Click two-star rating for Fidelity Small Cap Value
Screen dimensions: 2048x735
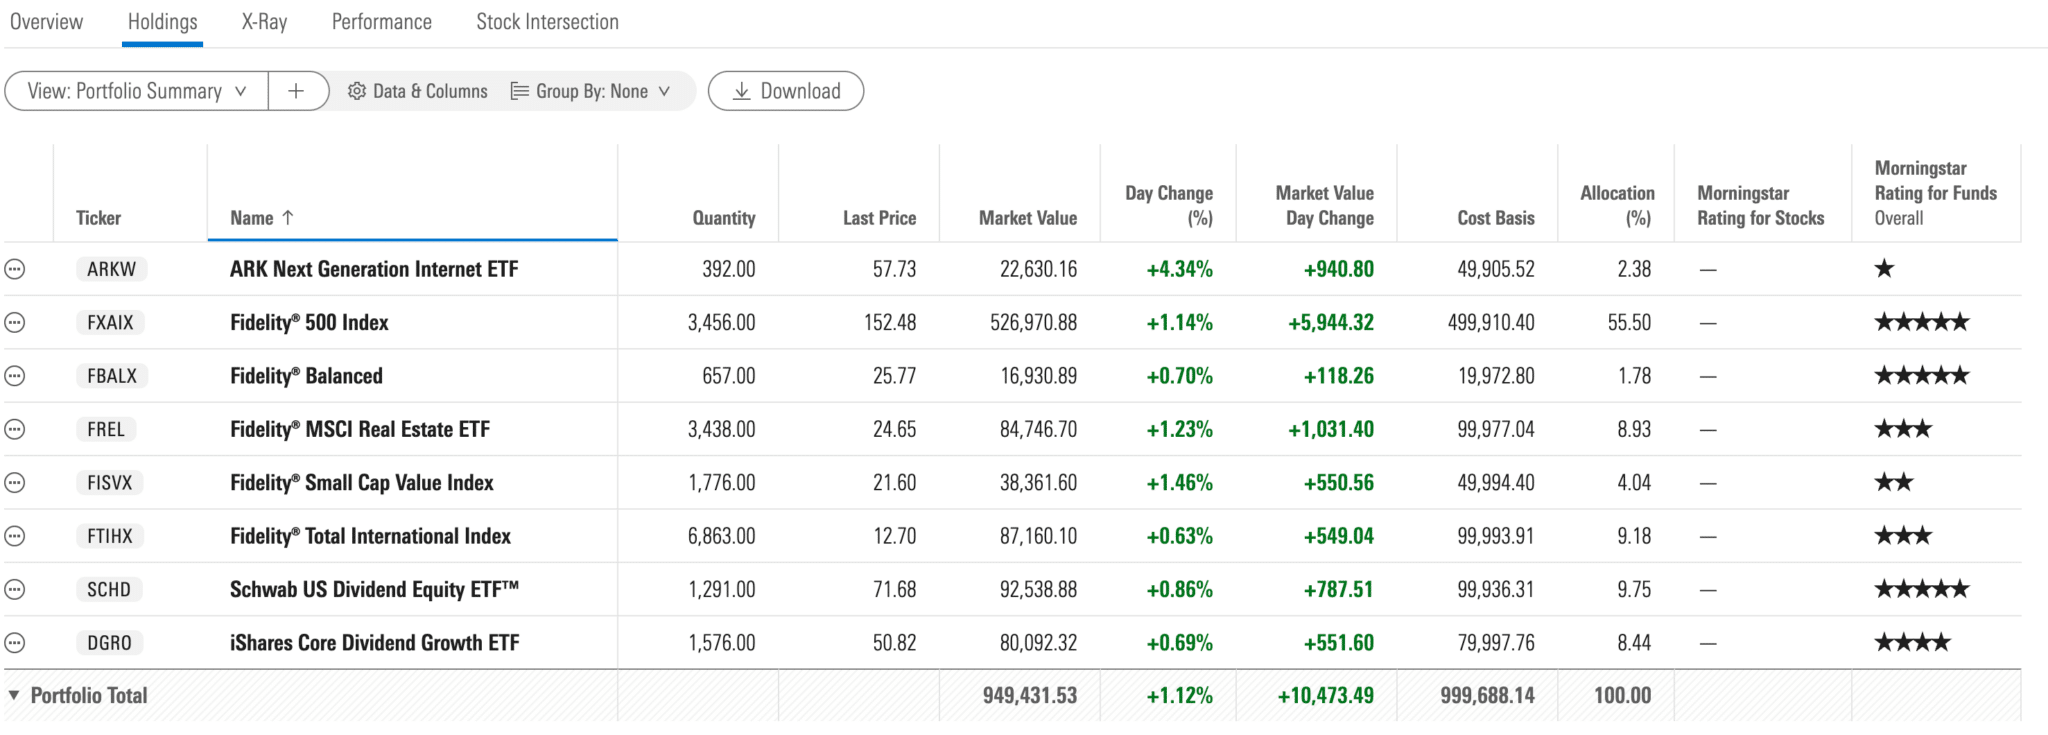pos(1893,482)
